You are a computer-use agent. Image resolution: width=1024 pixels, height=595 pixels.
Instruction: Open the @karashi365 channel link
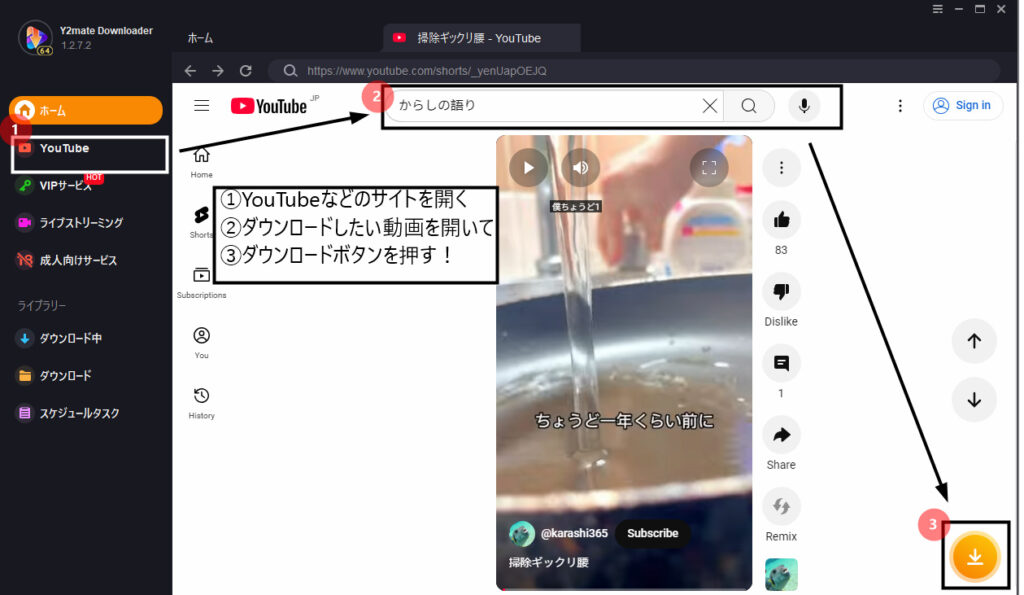(574, 533)
